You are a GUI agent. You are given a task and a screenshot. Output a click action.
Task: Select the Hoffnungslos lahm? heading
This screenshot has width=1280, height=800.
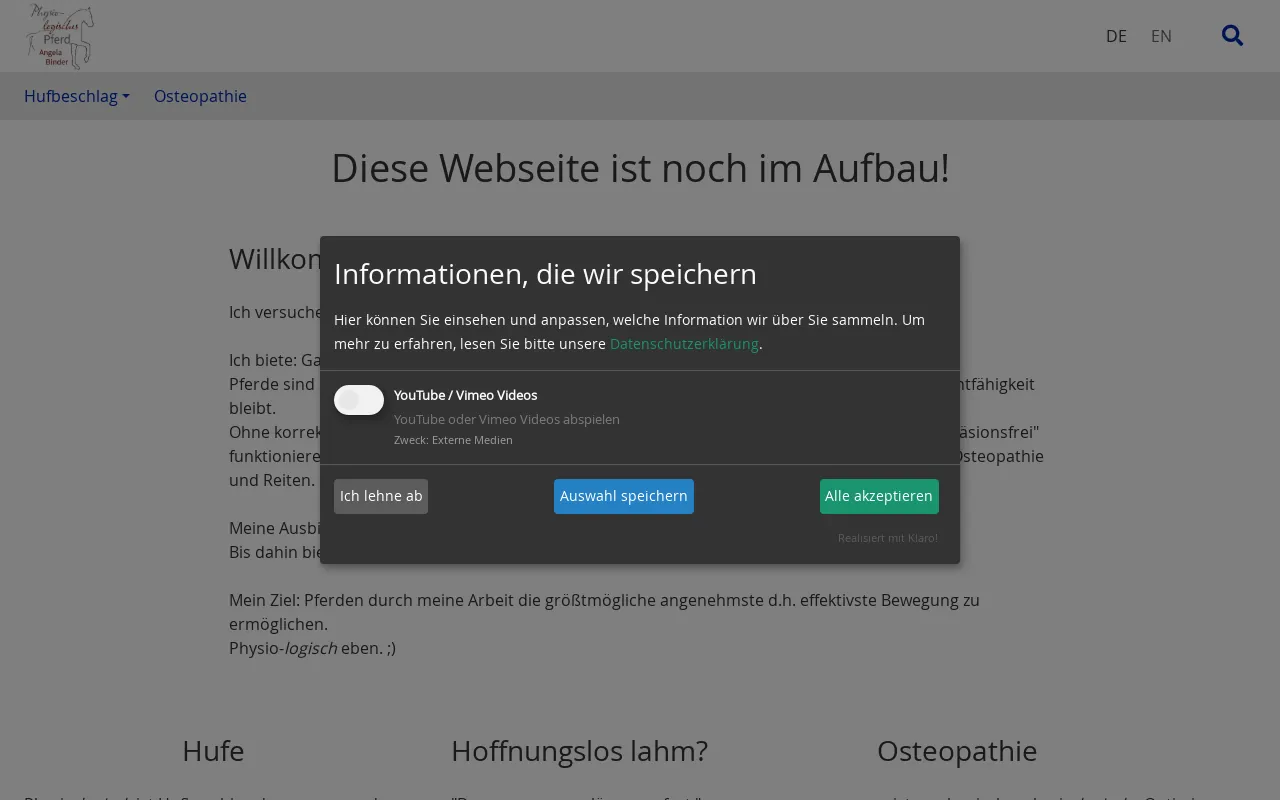pyautogui.click(x=579, y=751)
